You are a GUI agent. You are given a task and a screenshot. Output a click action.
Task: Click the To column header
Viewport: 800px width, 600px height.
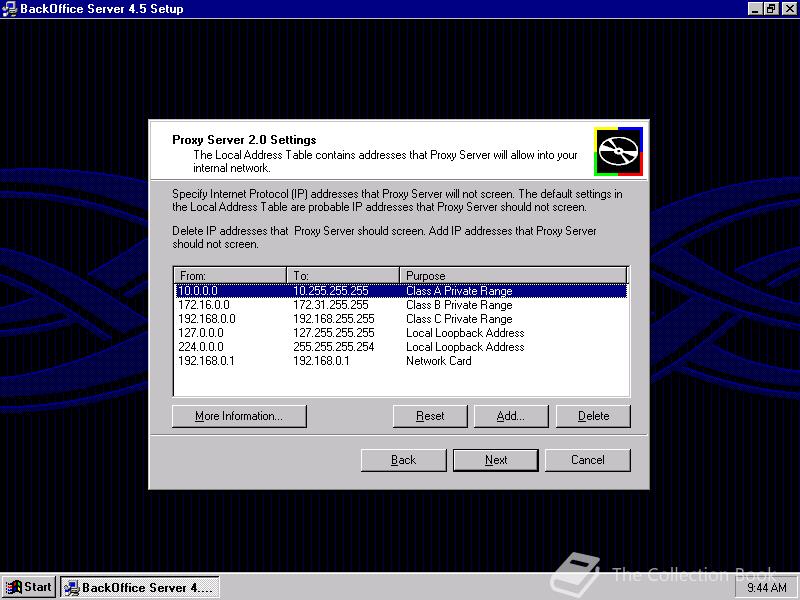click(x=343, y=276)
